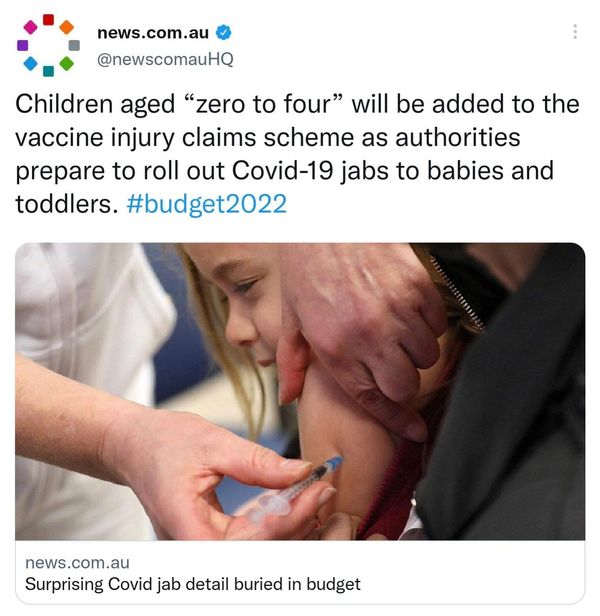Click the blue verified badge checkmark

(224, 33)
